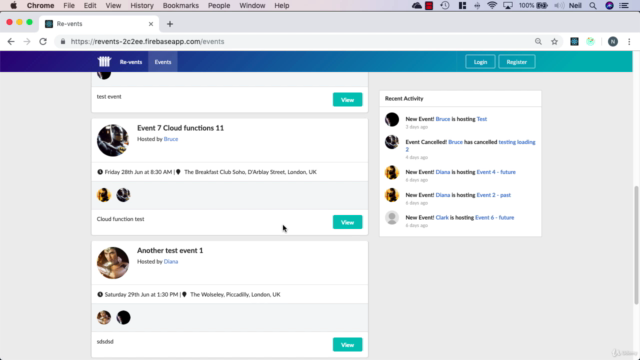Open testing loading 2 activity link

[x=517, y=142]
